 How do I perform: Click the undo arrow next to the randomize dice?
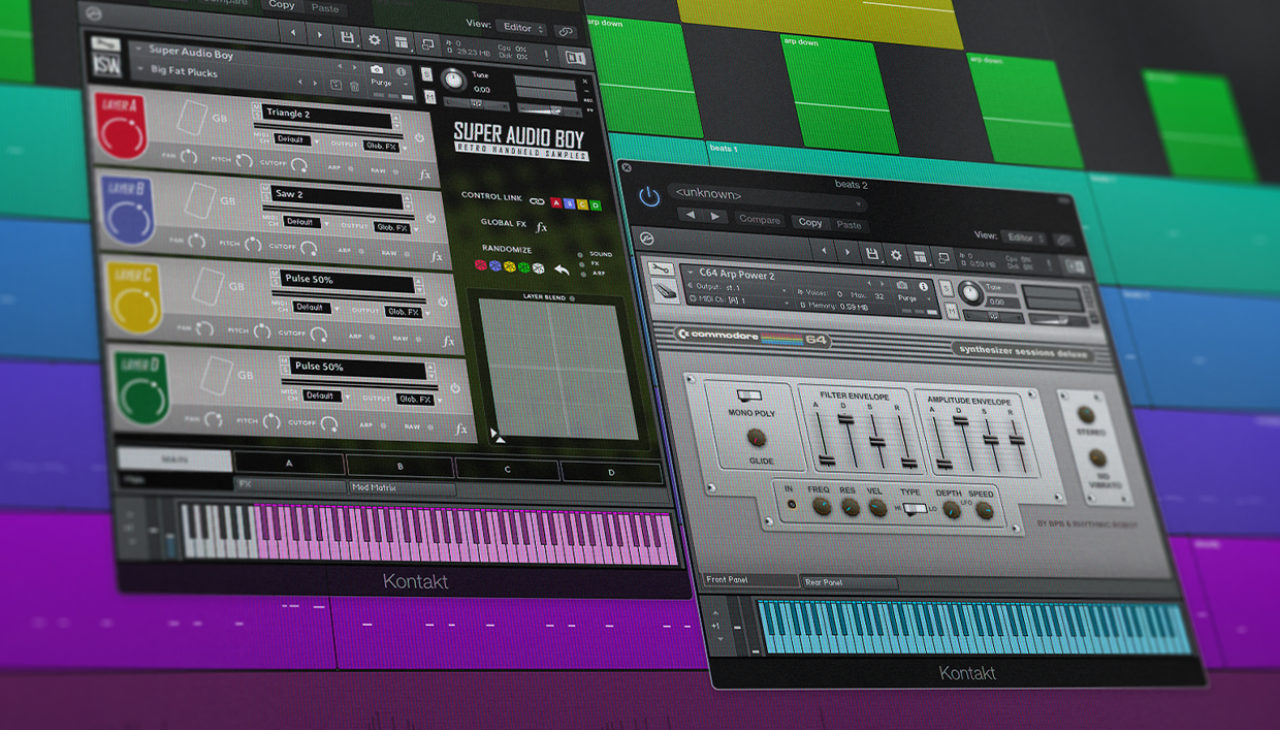pos(561,270)
